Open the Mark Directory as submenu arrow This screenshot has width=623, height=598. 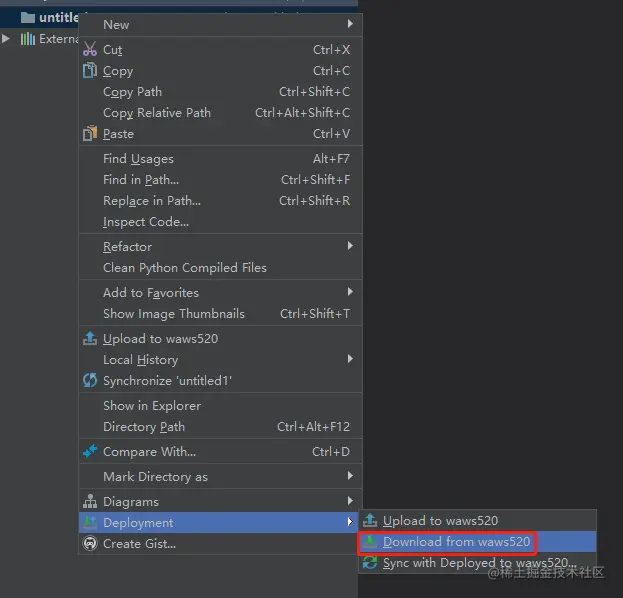(350, 476)
